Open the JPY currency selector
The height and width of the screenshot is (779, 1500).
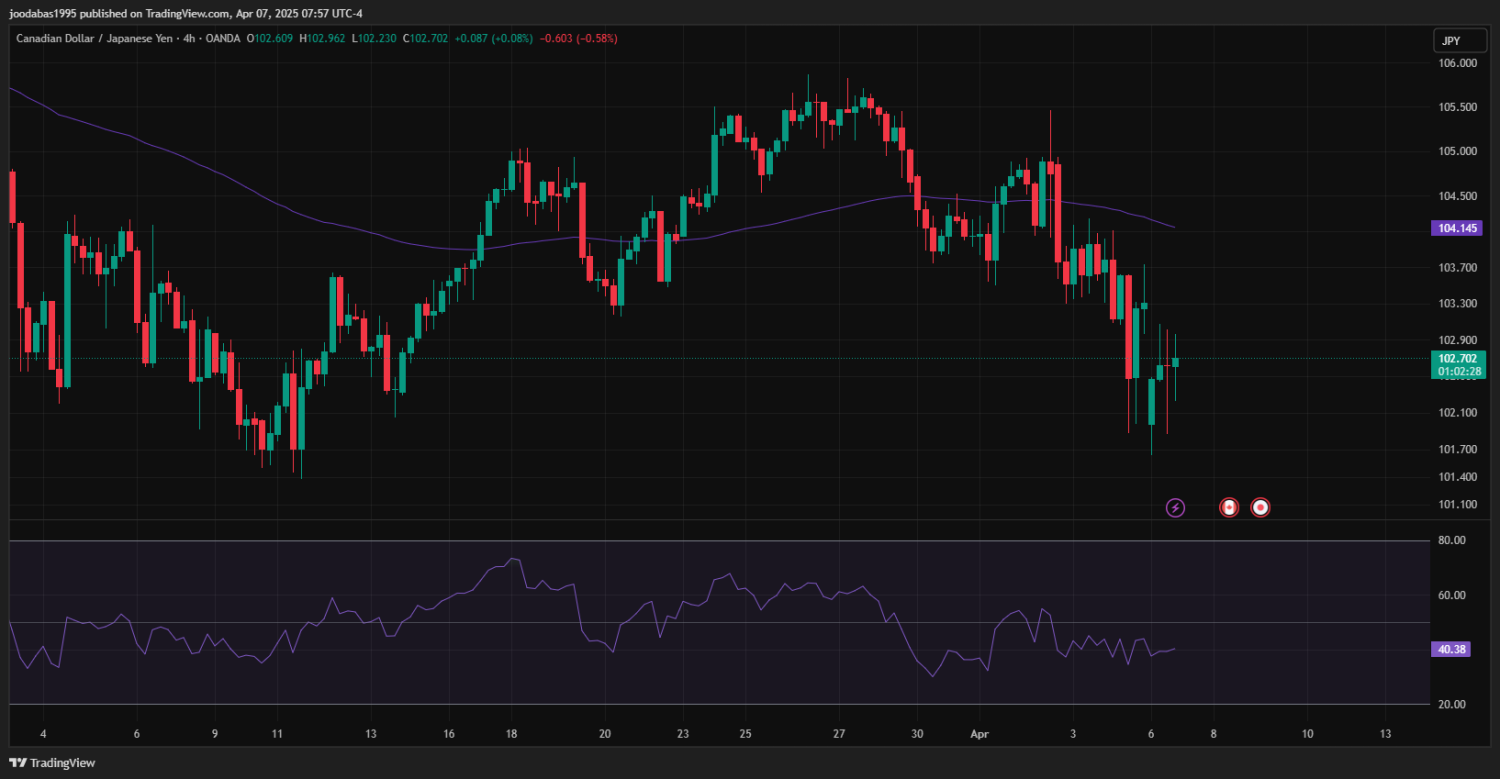[x=1449, y=41]
